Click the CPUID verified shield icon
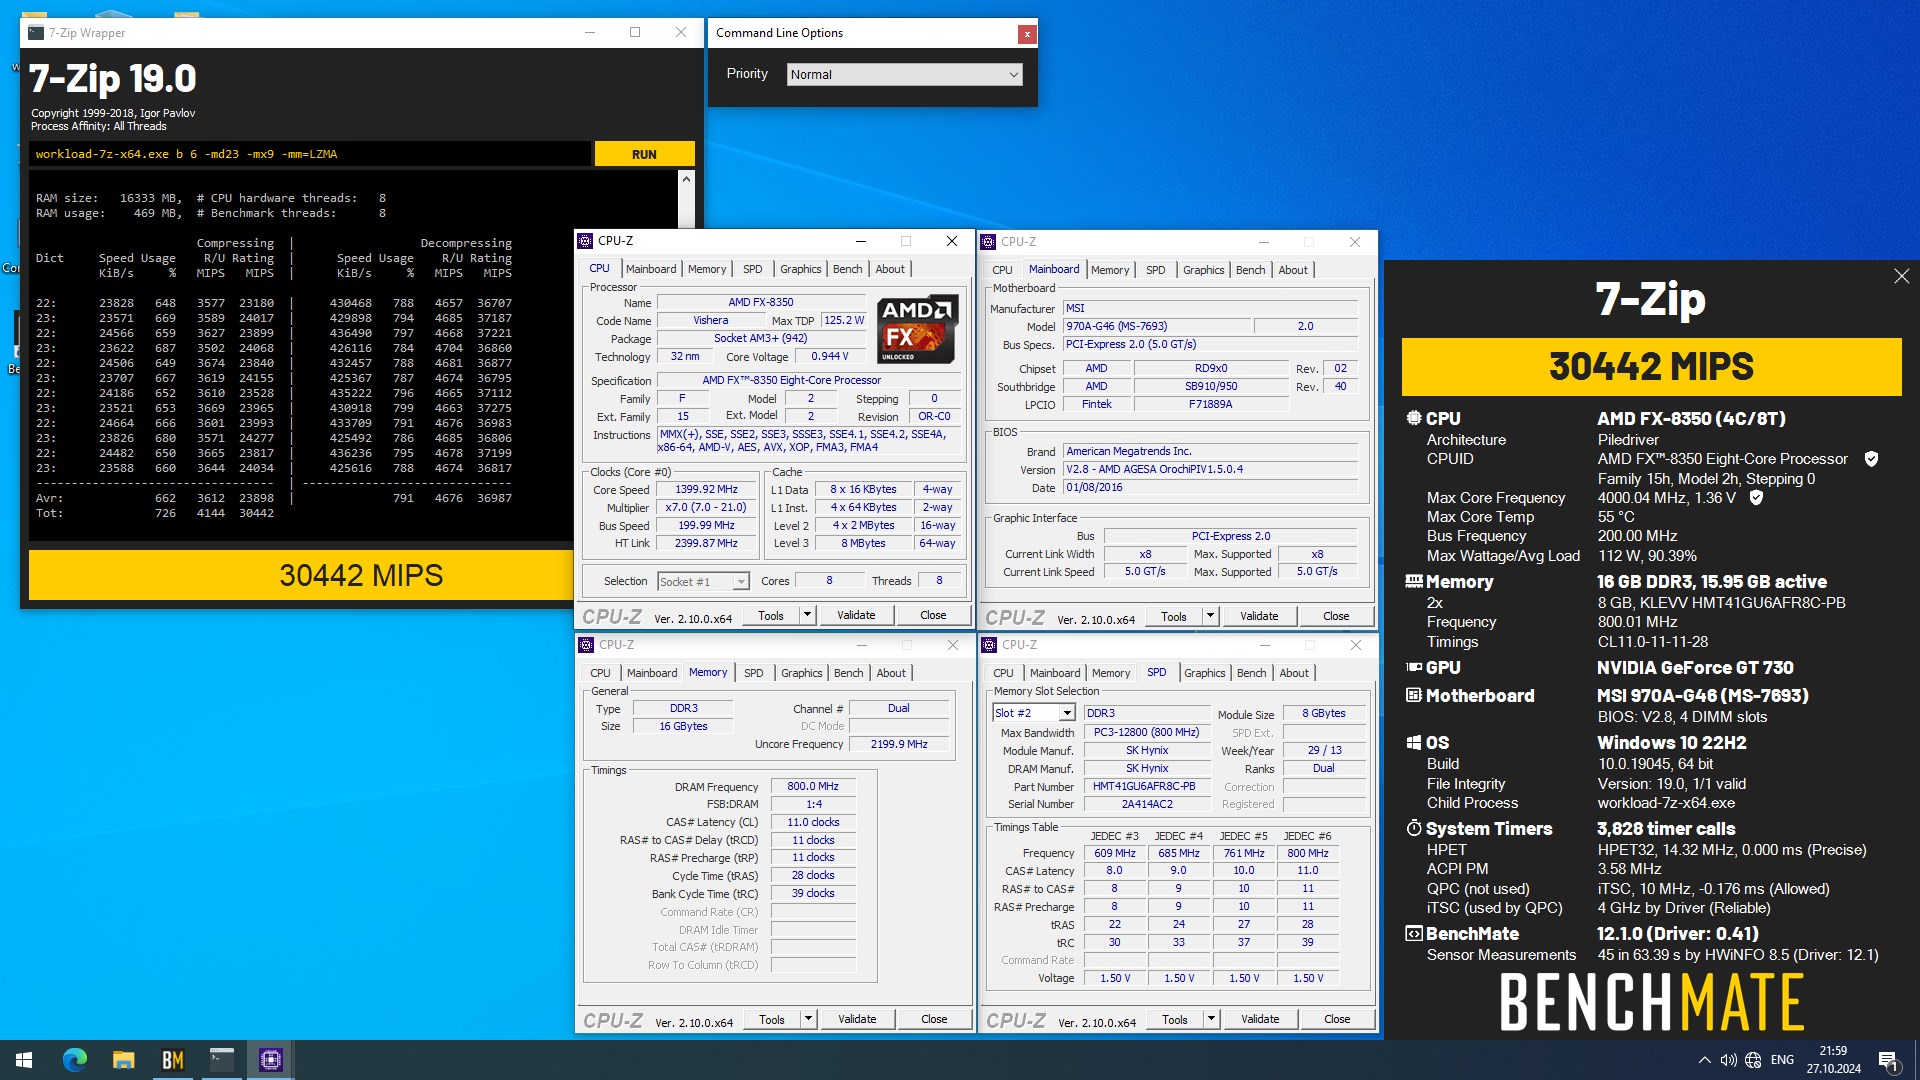 coord(1871,459)
